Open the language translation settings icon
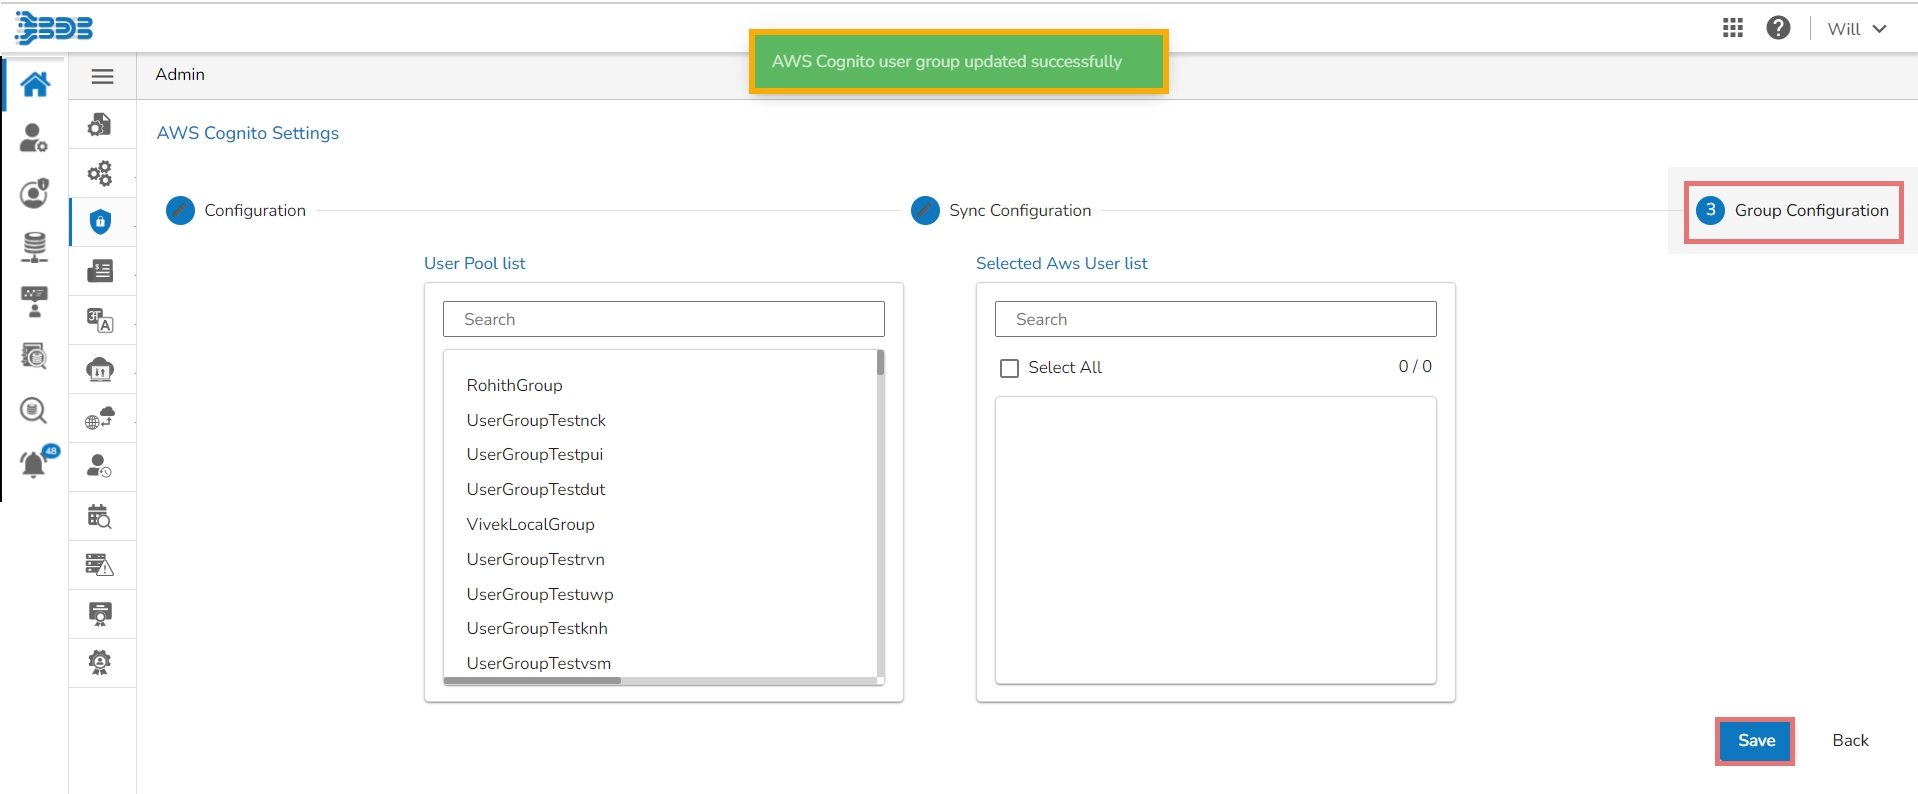 pyautogui.click(x=100, y=320)
